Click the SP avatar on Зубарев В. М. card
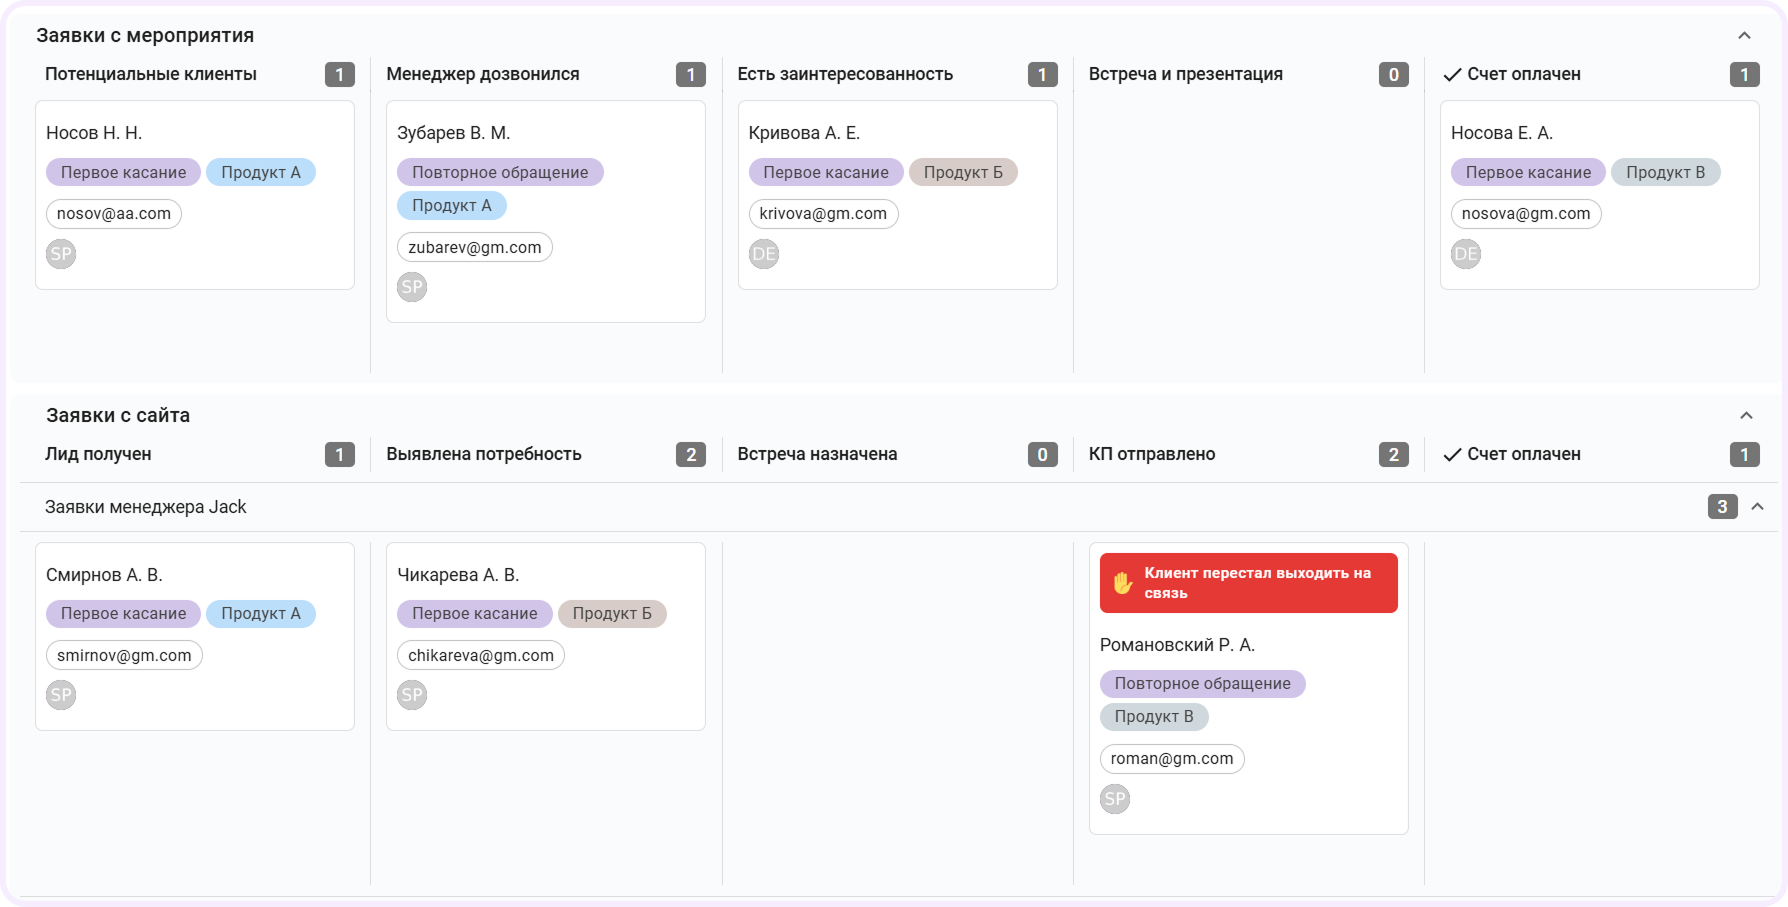Image resolution: width=1788 pixels, height=907 pixels. pyautogui.click(x=411, y=287)
